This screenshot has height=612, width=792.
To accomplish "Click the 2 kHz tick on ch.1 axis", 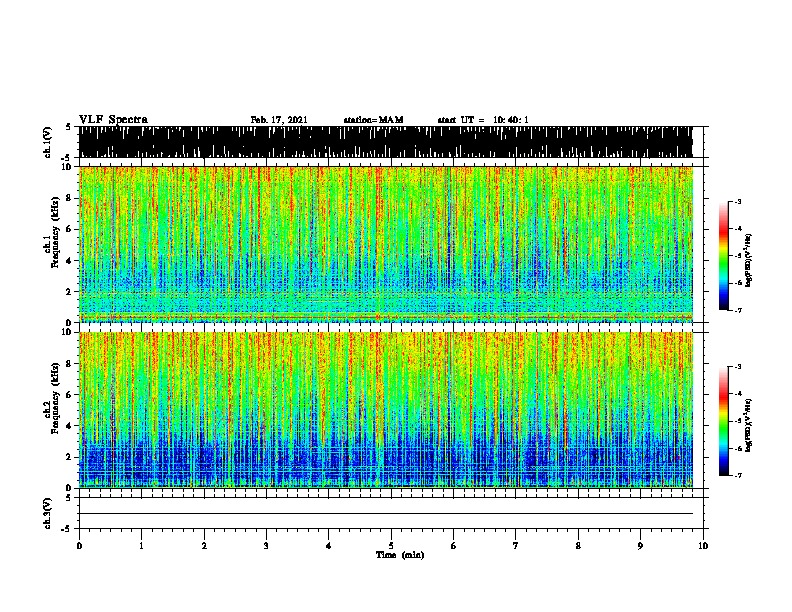I will [x=69, y=291].
